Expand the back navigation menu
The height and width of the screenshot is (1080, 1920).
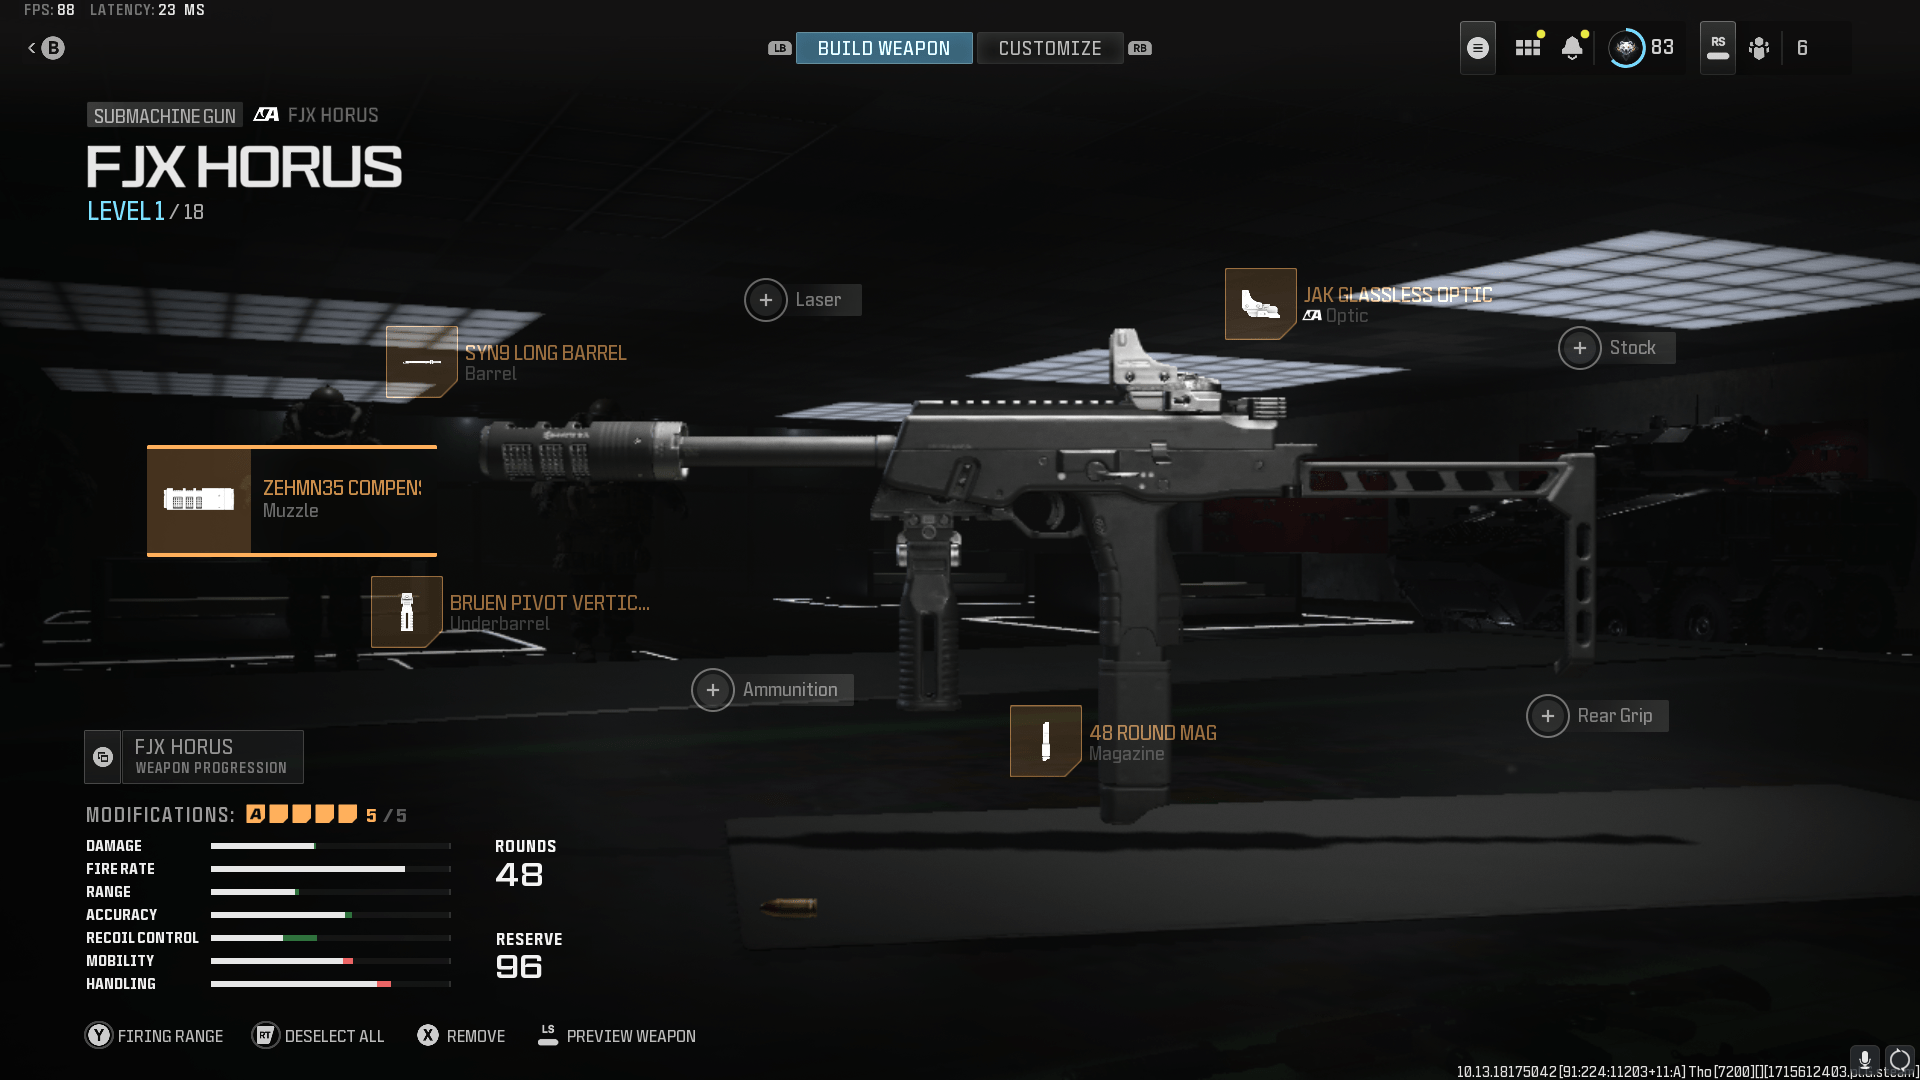pos(46,47)
